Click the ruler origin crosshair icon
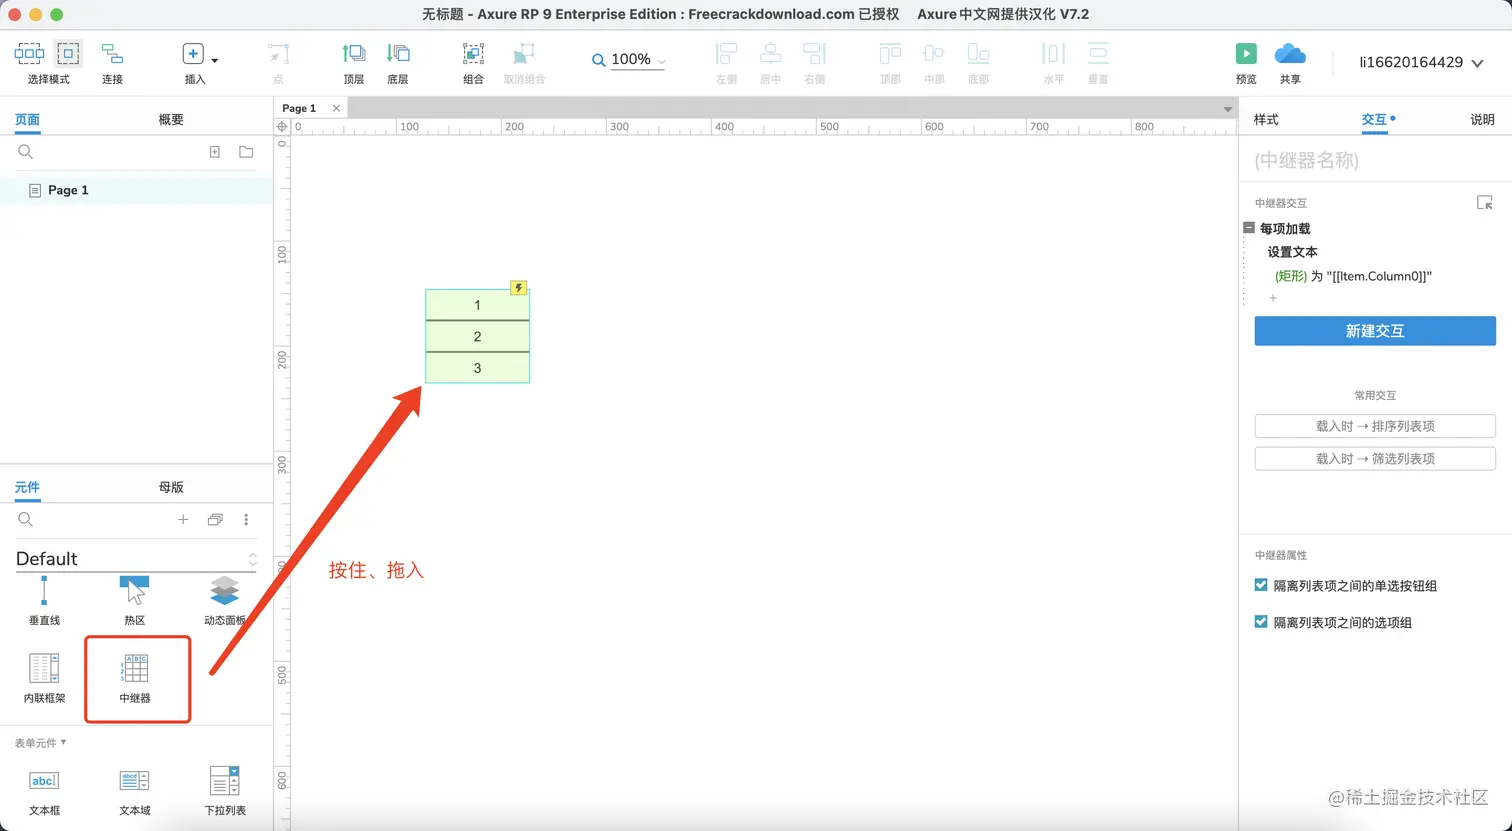The width and height of the screenshot is (1512, 831). [x=282, y=127]
